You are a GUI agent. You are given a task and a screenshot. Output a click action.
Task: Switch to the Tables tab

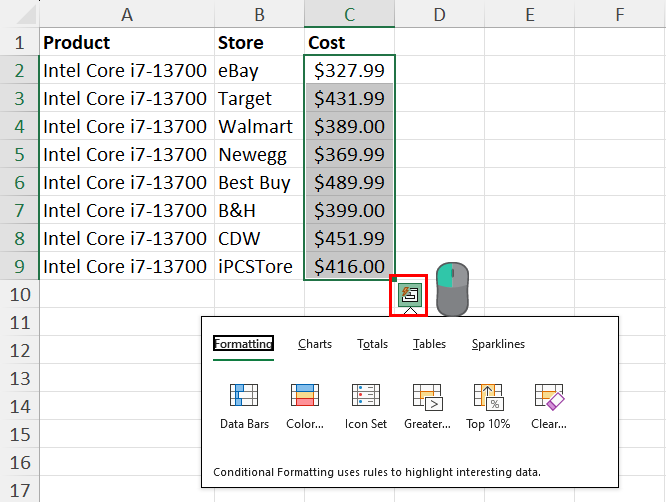(x=429, y=344)
